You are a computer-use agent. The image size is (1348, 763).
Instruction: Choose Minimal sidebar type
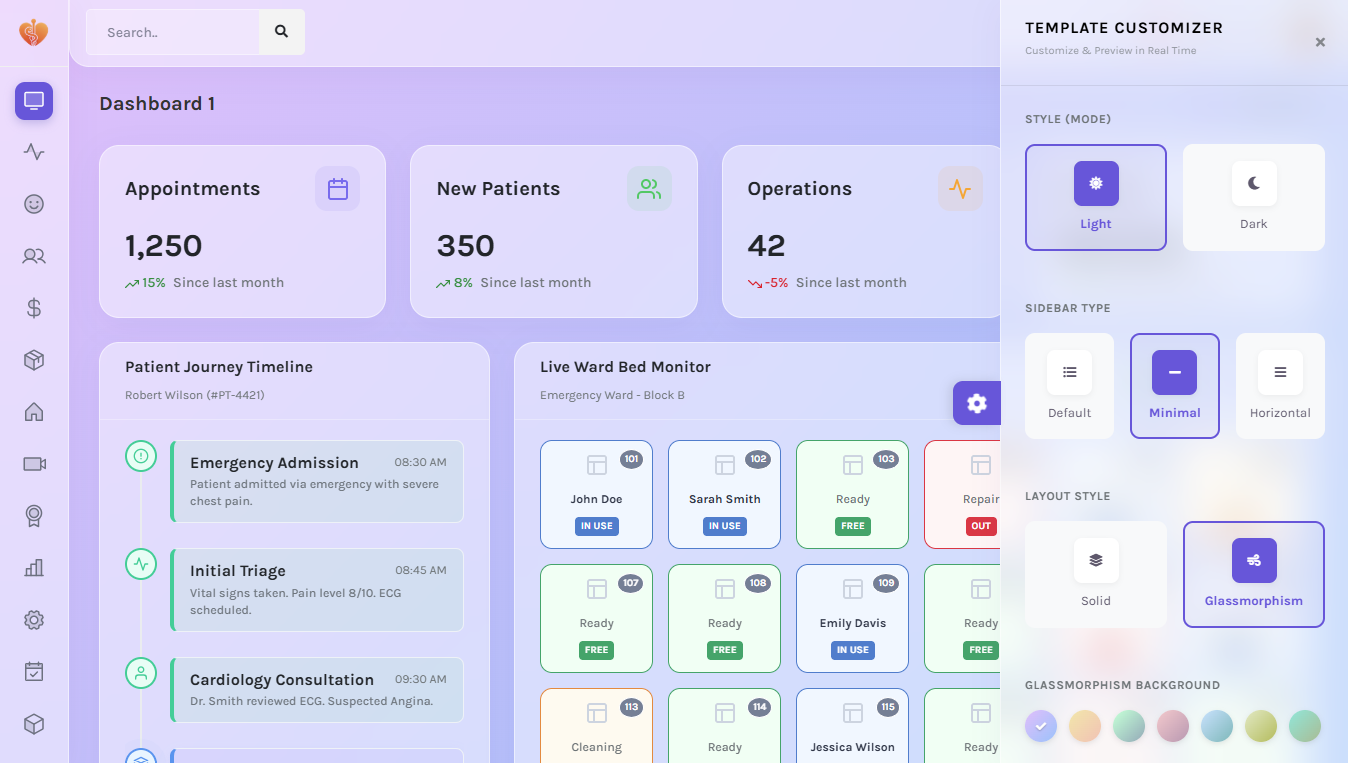(1175, 386)
